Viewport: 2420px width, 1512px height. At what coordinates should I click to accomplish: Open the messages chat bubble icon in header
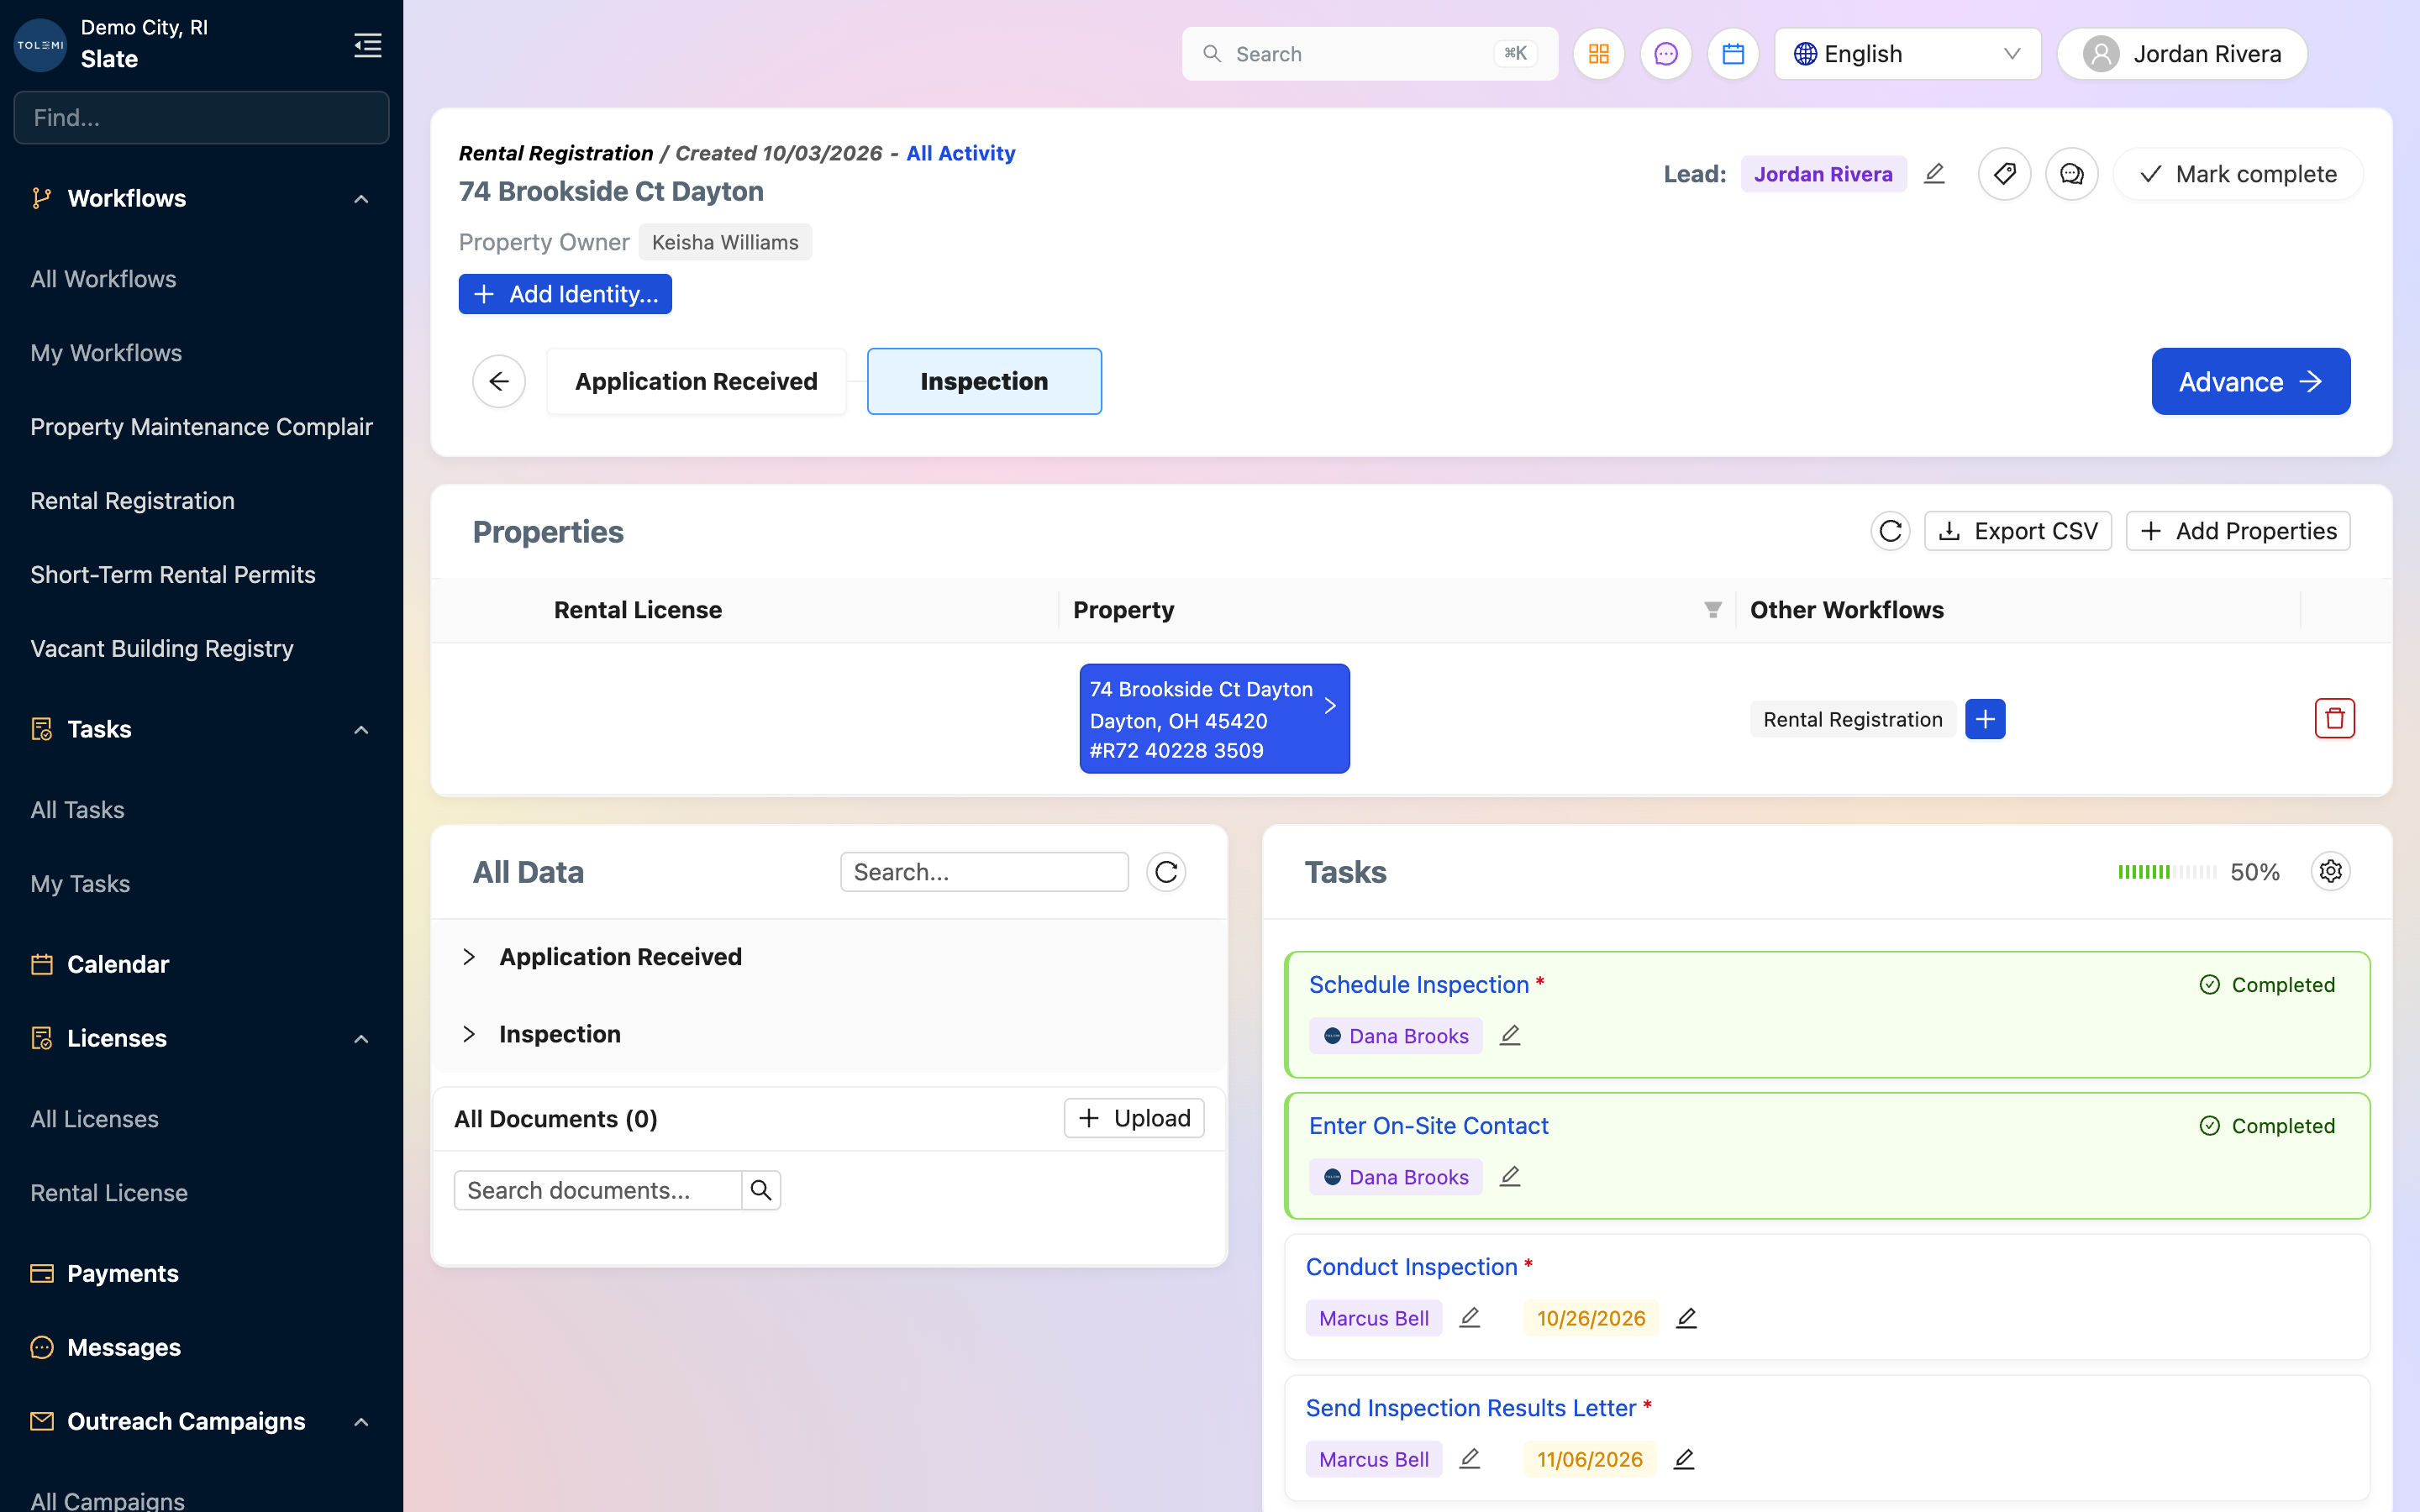(1665, 54)
